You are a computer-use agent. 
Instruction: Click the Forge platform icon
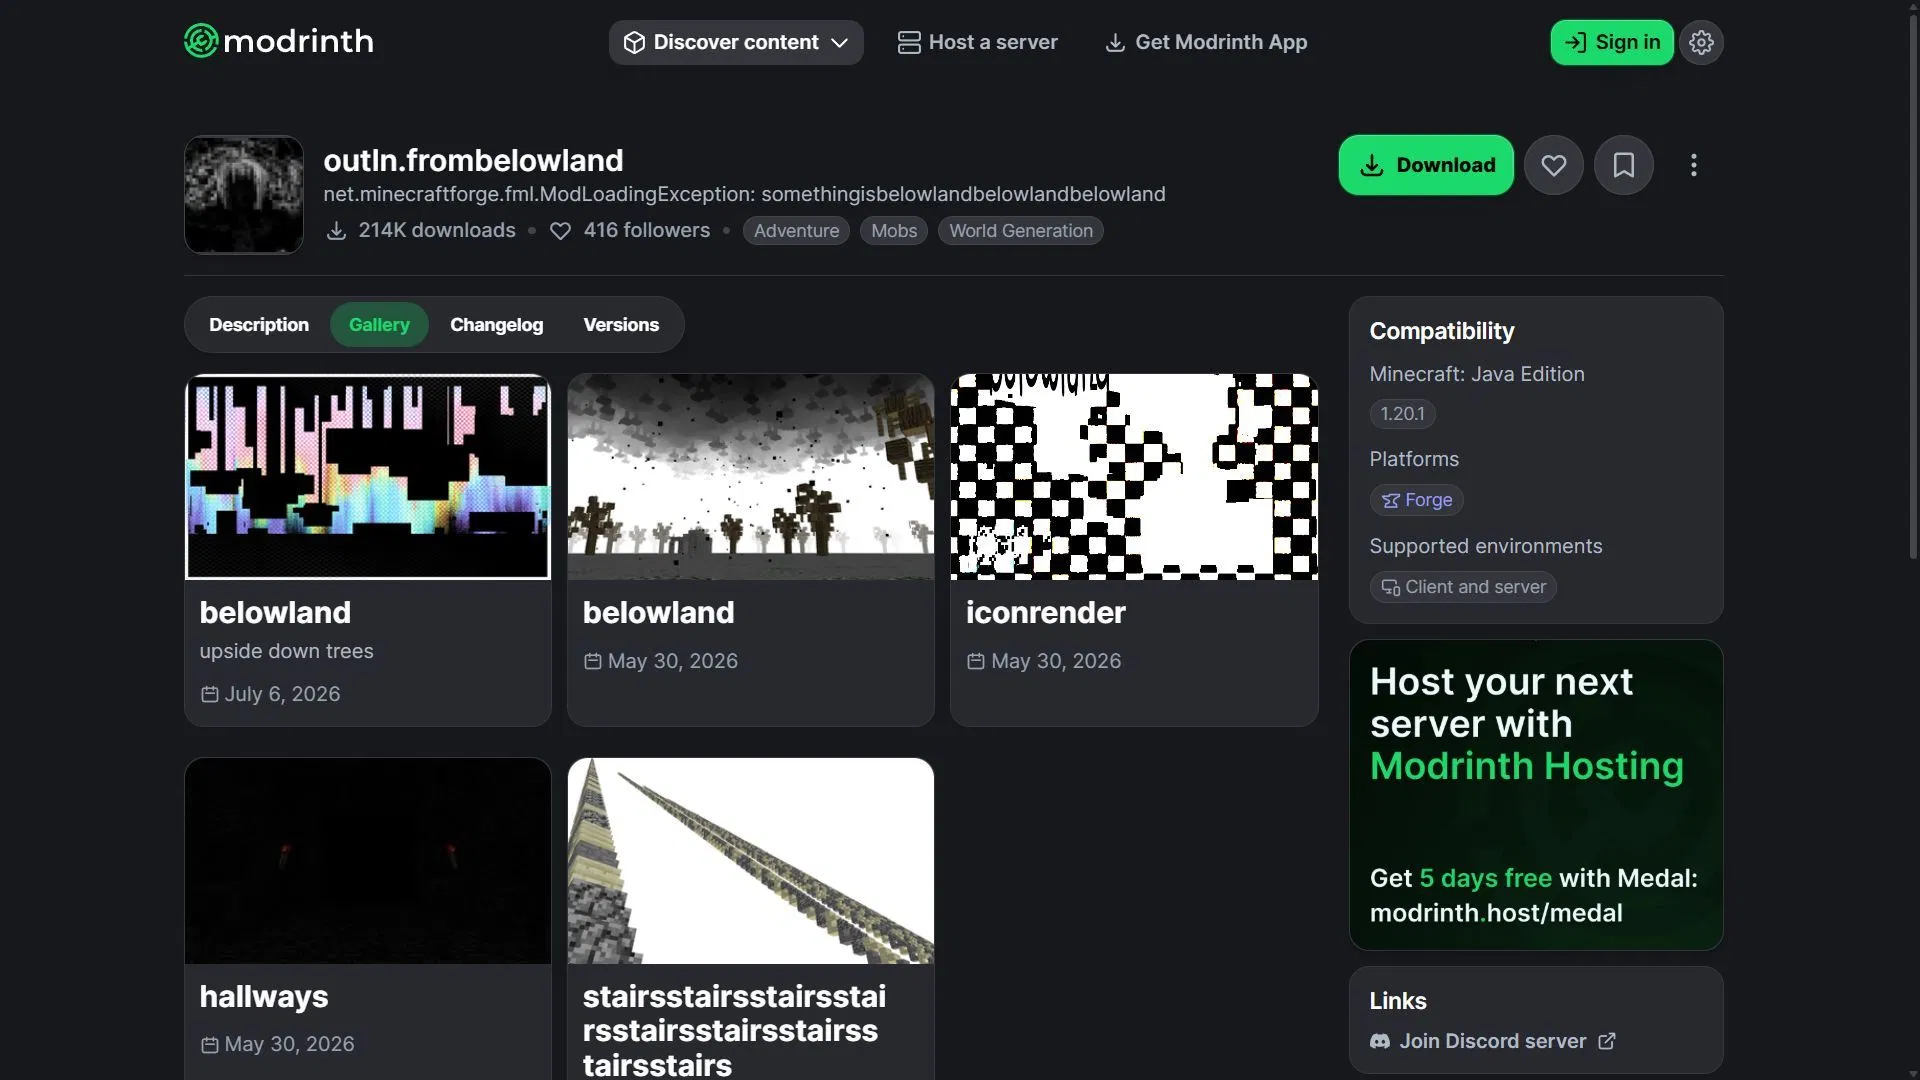[1390, 501]
